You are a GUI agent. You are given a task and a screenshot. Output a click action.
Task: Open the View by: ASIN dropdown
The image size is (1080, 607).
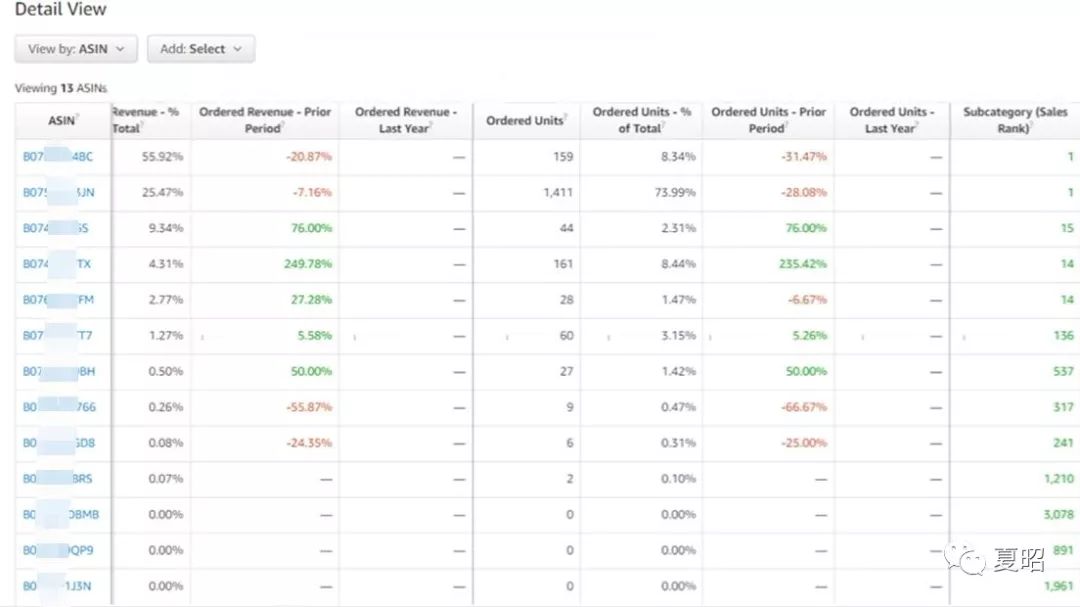point(75,49)
